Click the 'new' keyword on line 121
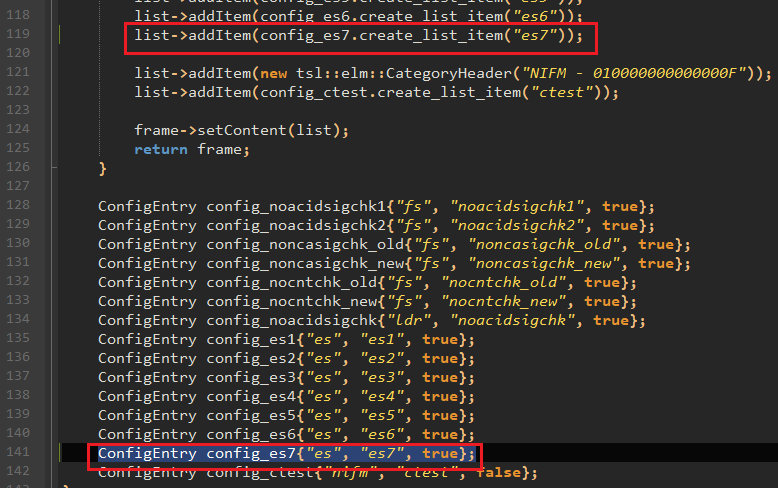This screenshot has height=488, width=778. [x=273, y=73]
